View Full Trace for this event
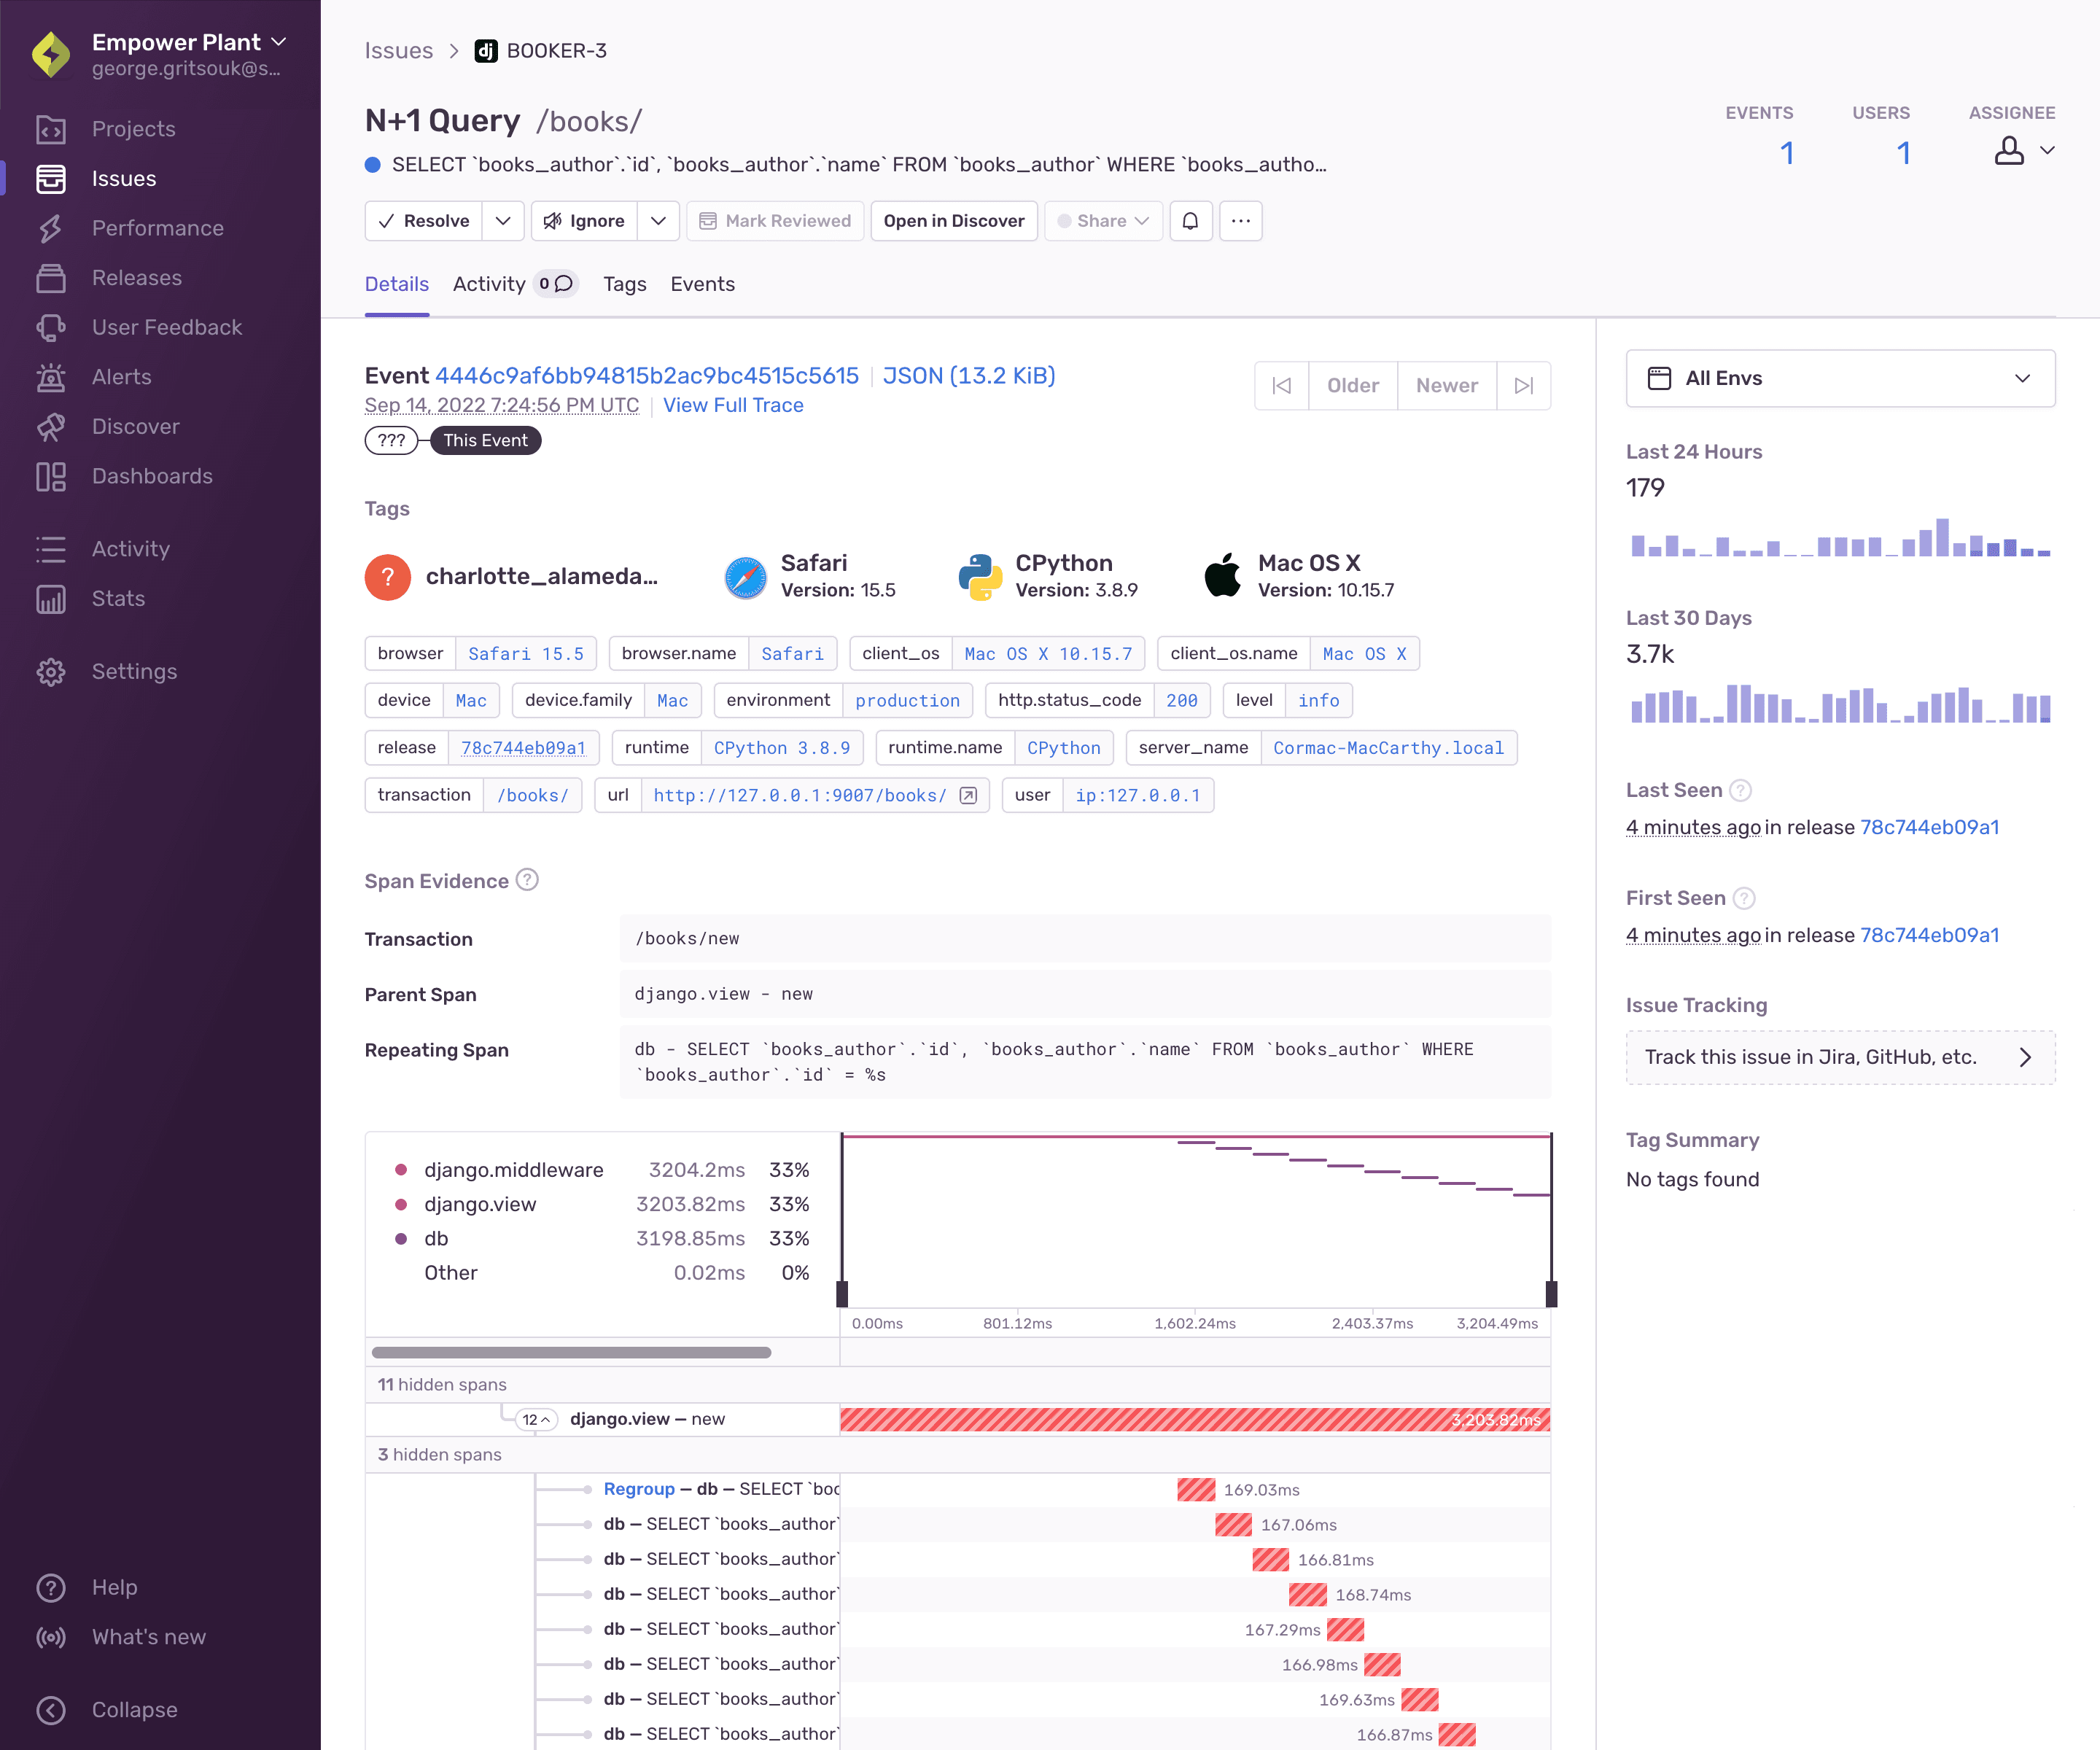Viewport: 2100px width, 1750px height. [x=733, y=405]
